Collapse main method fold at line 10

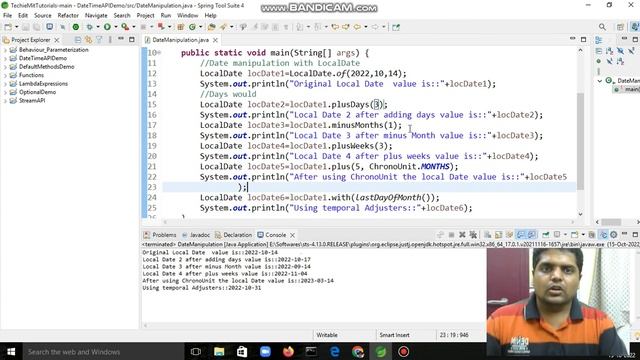(159, 53)
